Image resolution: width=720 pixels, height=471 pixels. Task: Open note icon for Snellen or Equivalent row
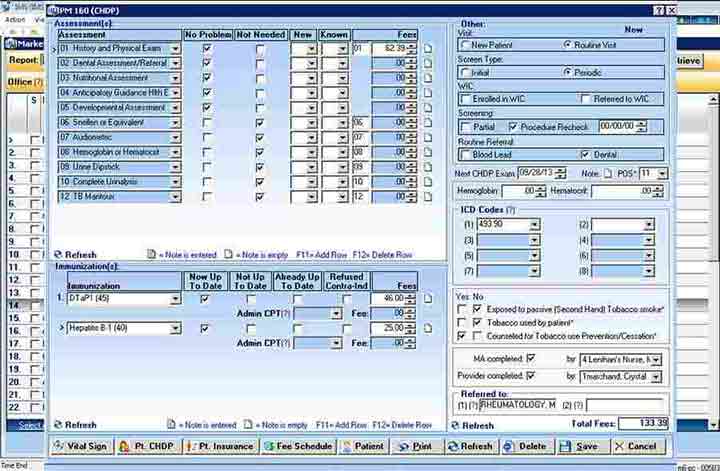[x=428, y=122]
